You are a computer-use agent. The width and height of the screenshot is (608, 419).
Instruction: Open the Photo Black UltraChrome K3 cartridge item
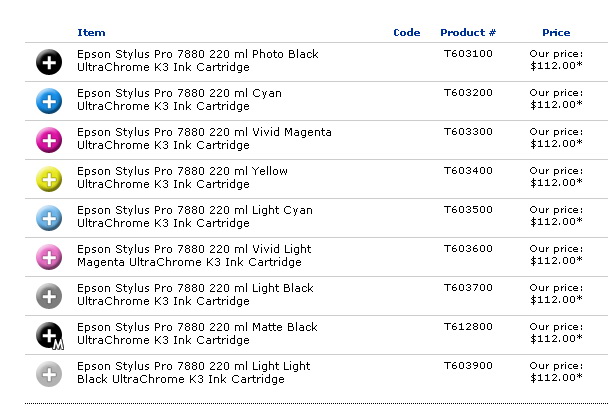[x=198, y=60]
